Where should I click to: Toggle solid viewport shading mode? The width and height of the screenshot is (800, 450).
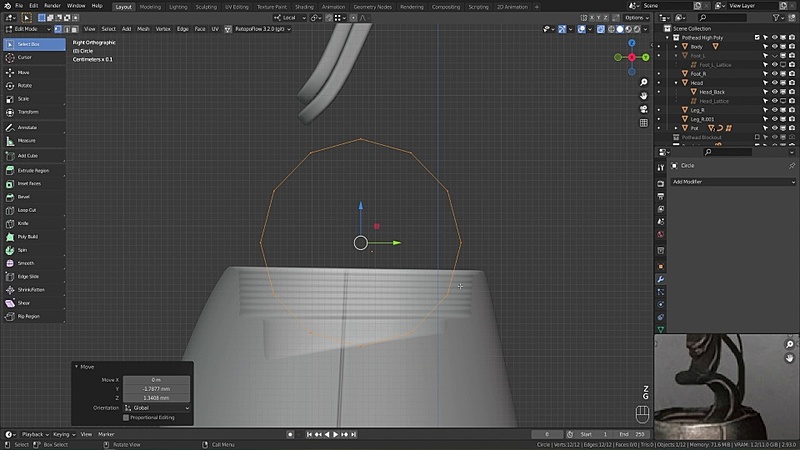pos(620,29)
